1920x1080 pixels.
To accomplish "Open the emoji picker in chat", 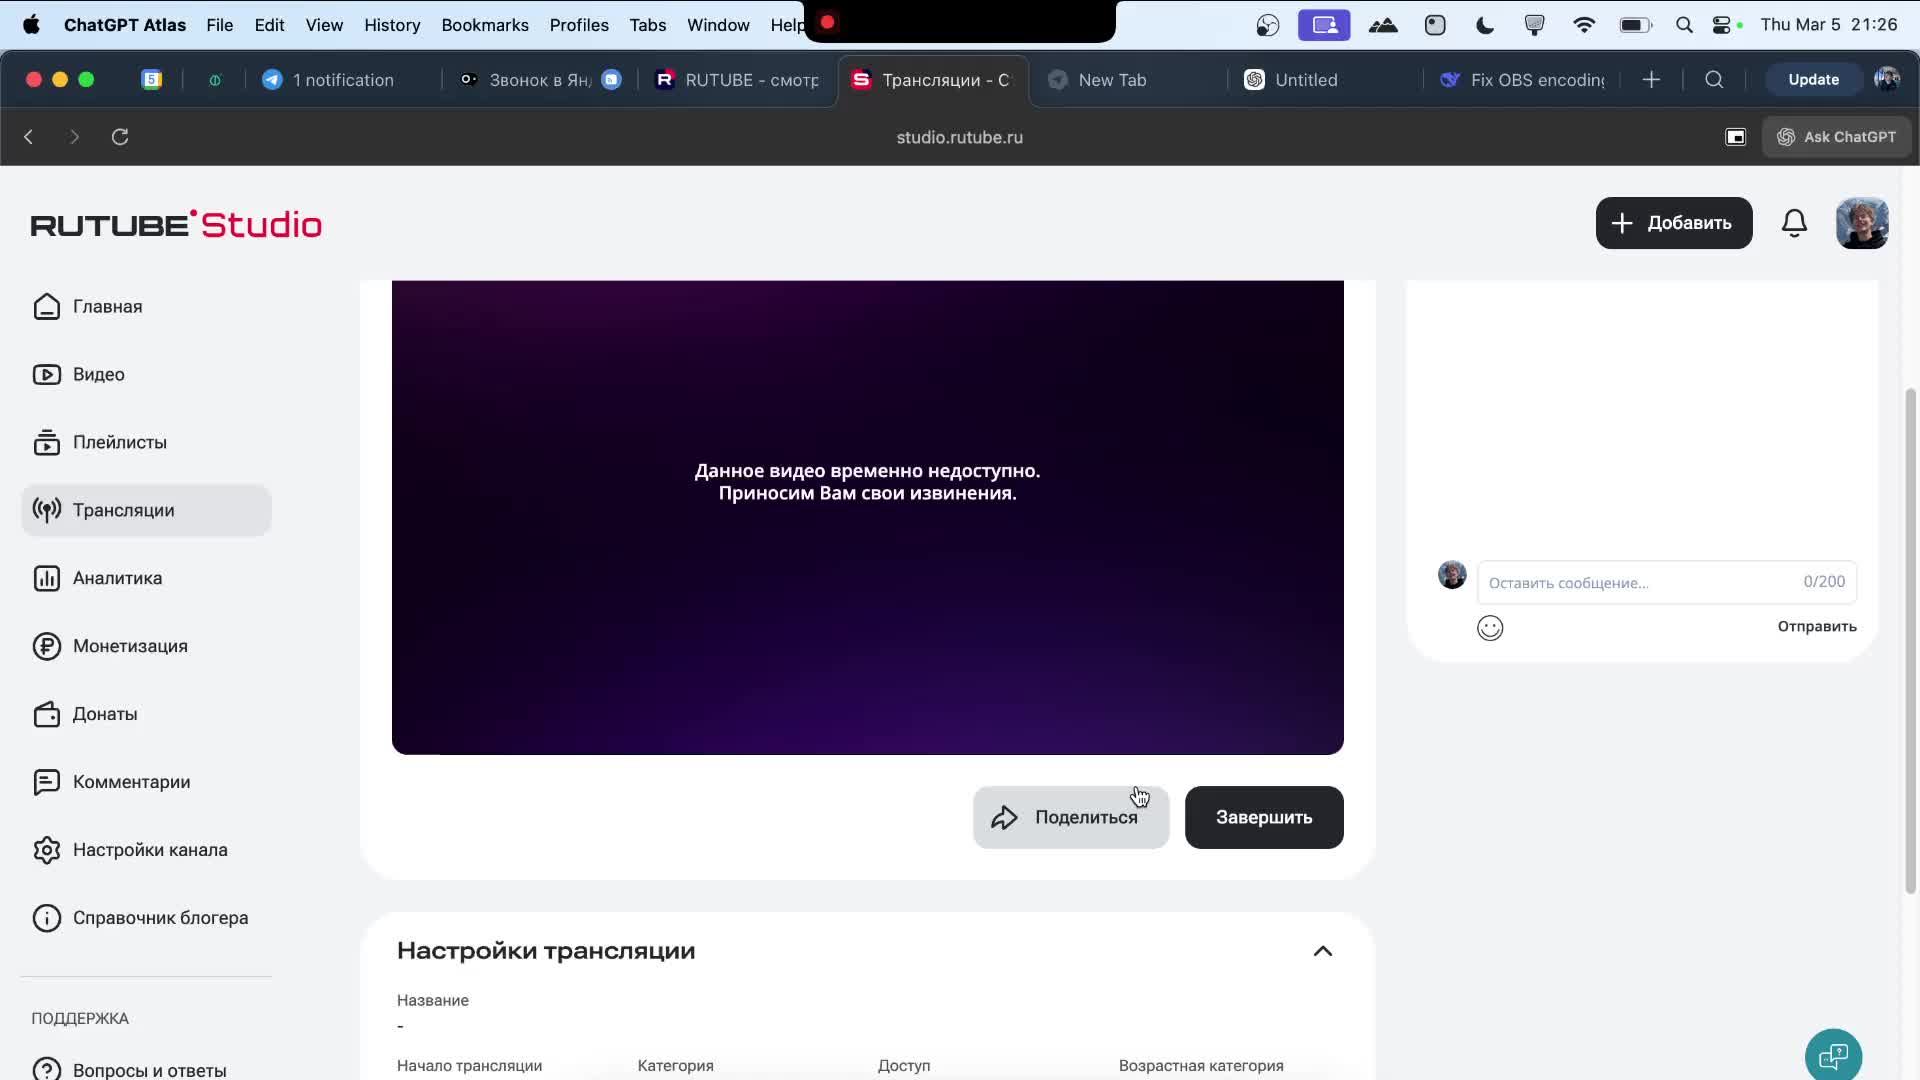I will coord(1490,628).
